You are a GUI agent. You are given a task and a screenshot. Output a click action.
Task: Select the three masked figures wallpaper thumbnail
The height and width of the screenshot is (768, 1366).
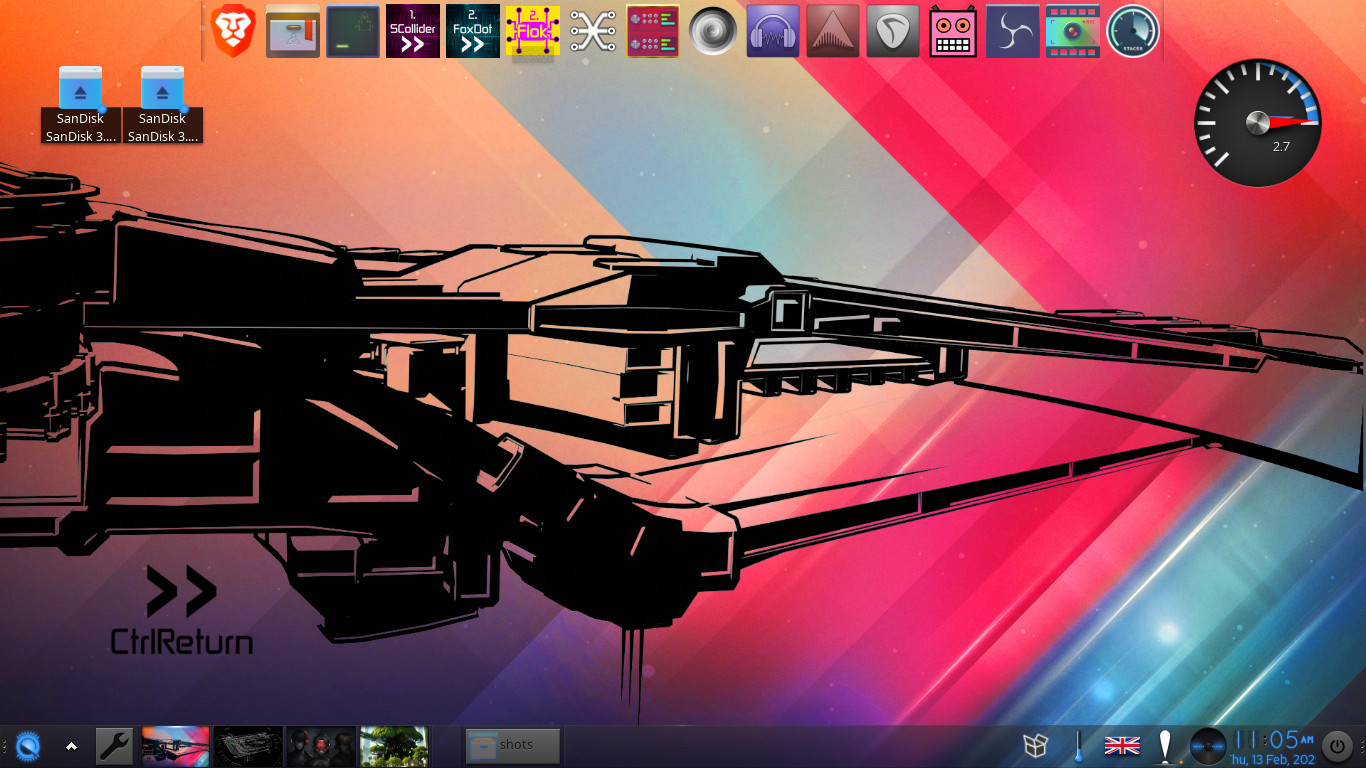(x=321, y=746)
